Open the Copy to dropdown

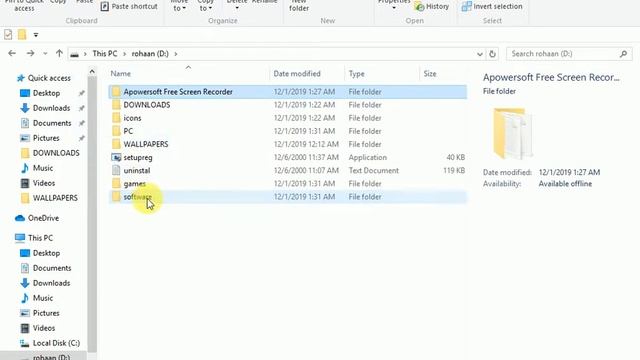[x=205, y=6]
